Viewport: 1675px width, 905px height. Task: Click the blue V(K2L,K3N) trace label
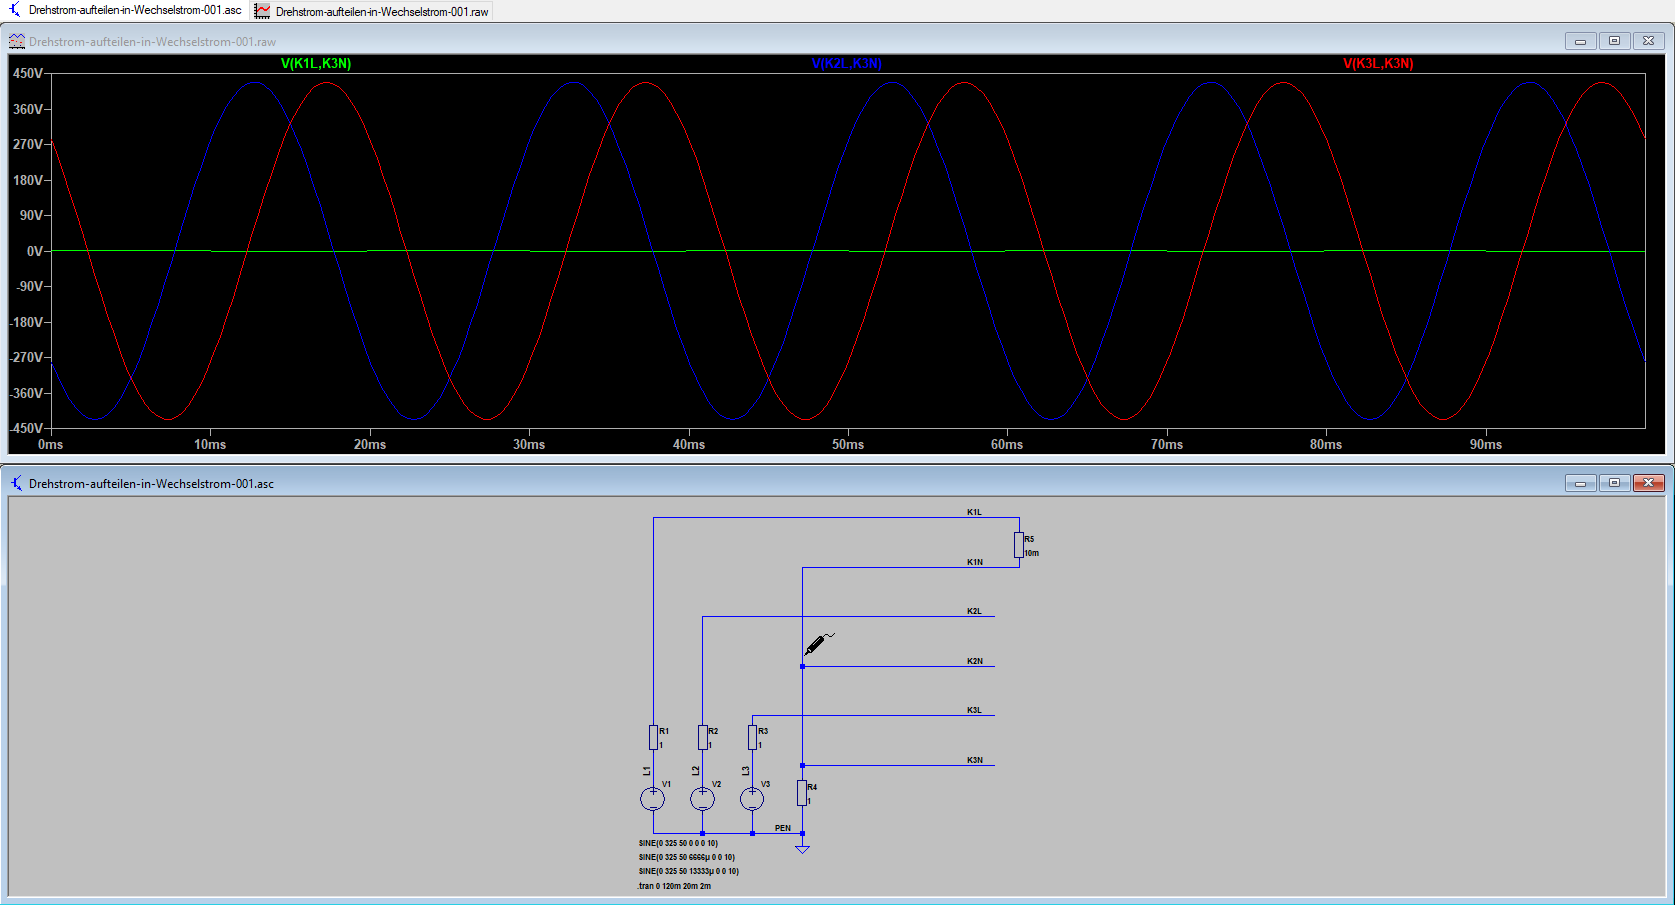[847, 63]
